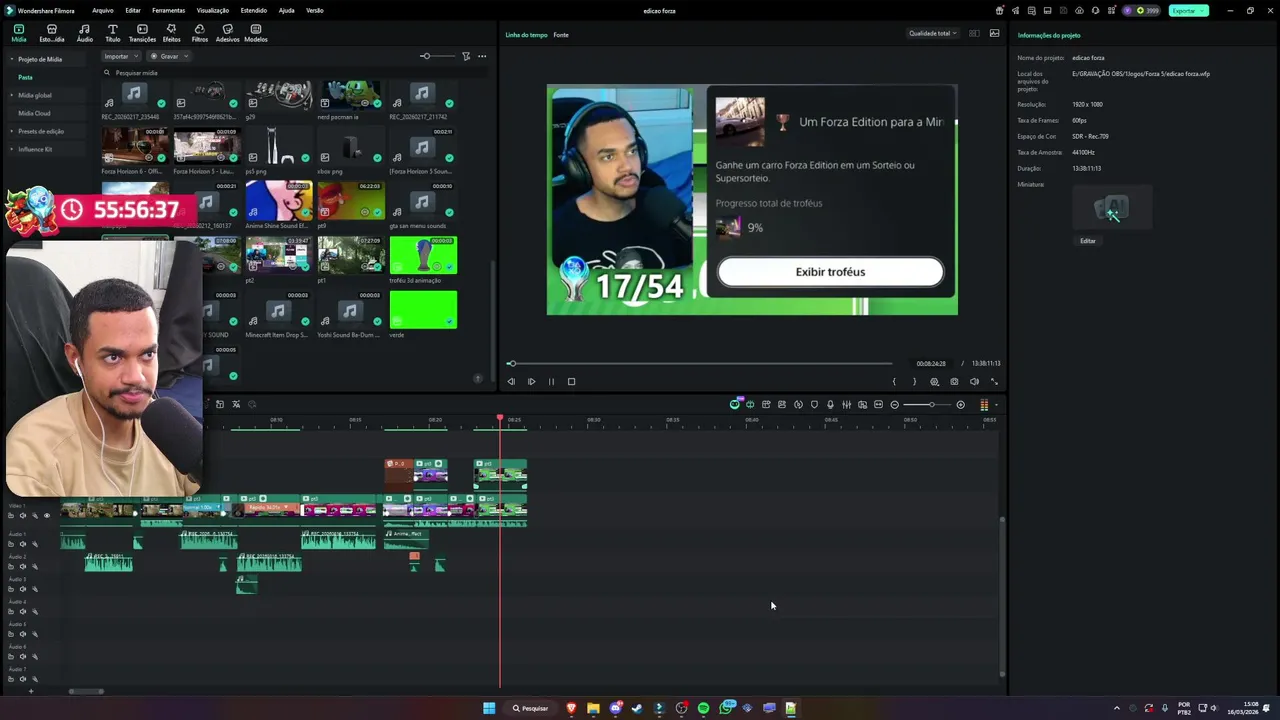
Task: Click the mark-in curly bracket icon
Action: [894, 381]
